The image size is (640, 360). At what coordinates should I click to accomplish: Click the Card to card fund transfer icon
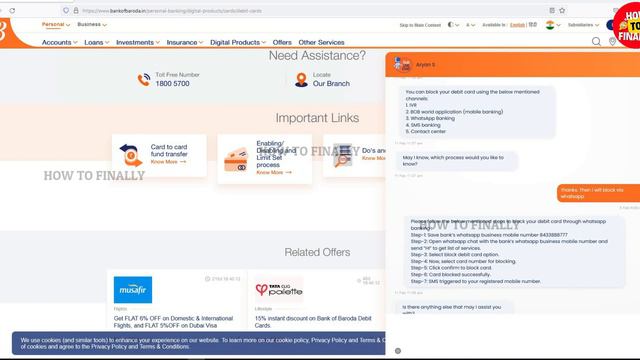(131, 156)
